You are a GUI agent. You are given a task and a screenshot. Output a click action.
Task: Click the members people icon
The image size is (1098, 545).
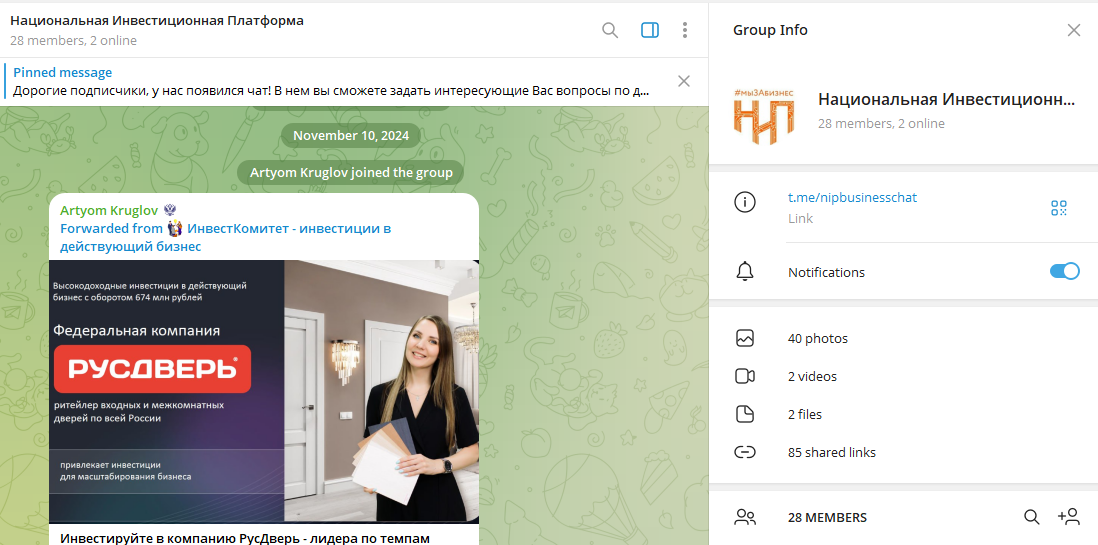745,517
